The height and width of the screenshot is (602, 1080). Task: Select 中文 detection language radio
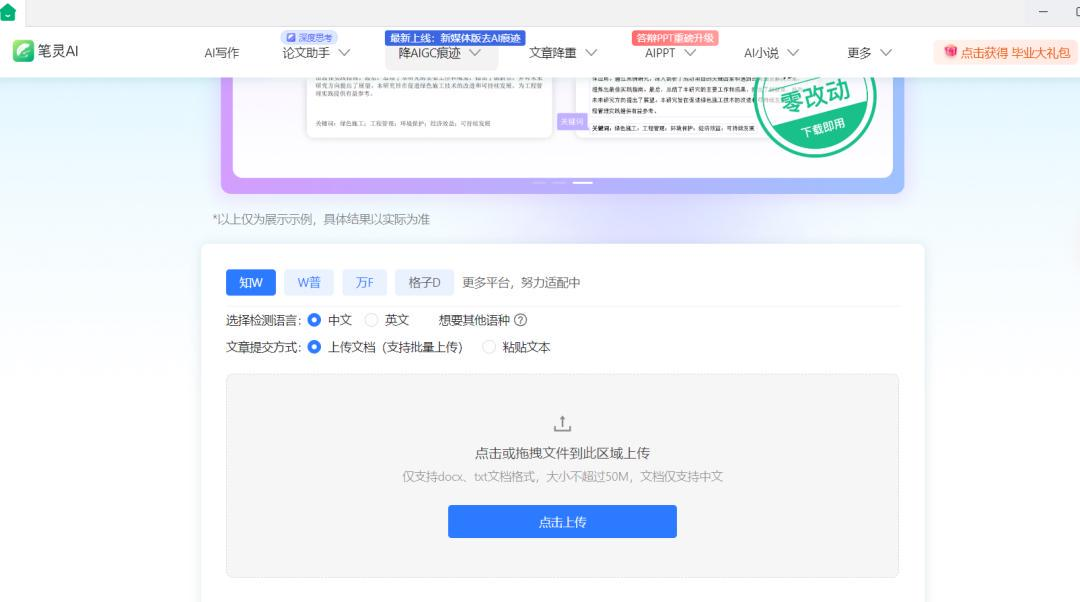[314, 320]
